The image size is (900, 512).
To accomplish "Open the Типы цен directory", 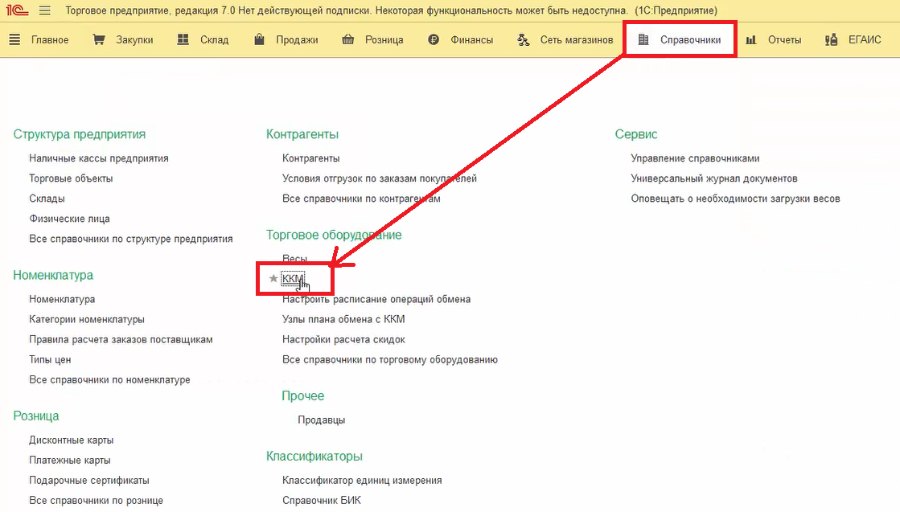I will point(50,359).
